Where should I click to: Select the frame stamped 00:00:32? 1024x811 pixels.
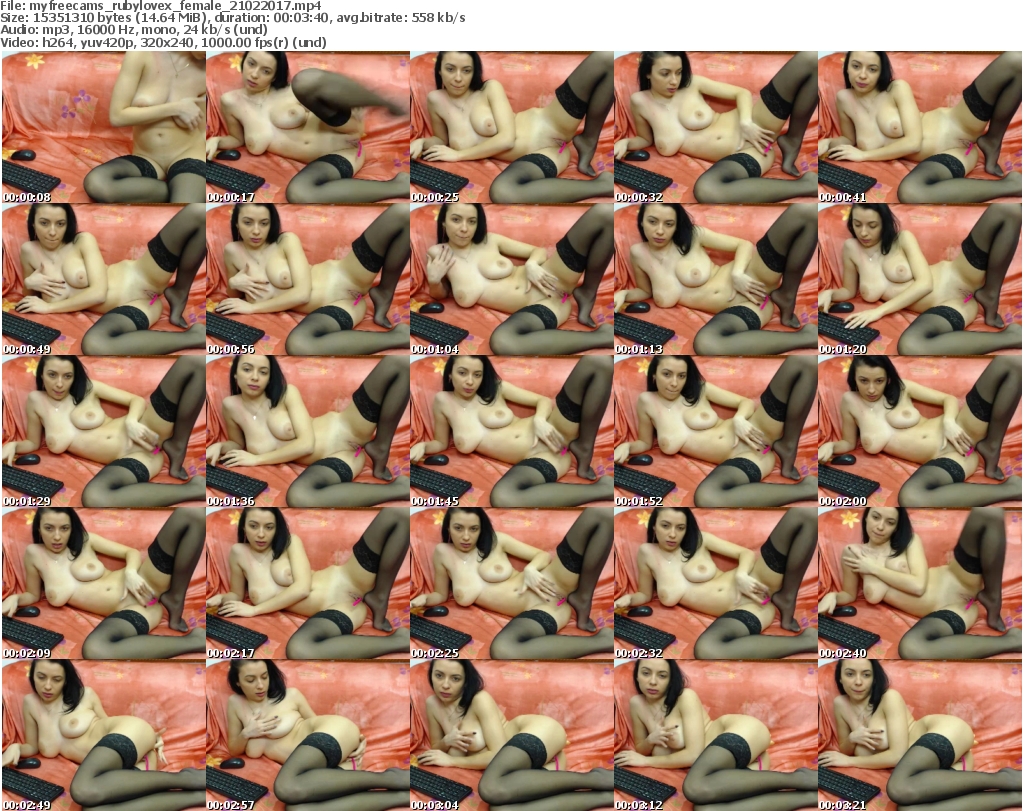[x=715, y=127]
